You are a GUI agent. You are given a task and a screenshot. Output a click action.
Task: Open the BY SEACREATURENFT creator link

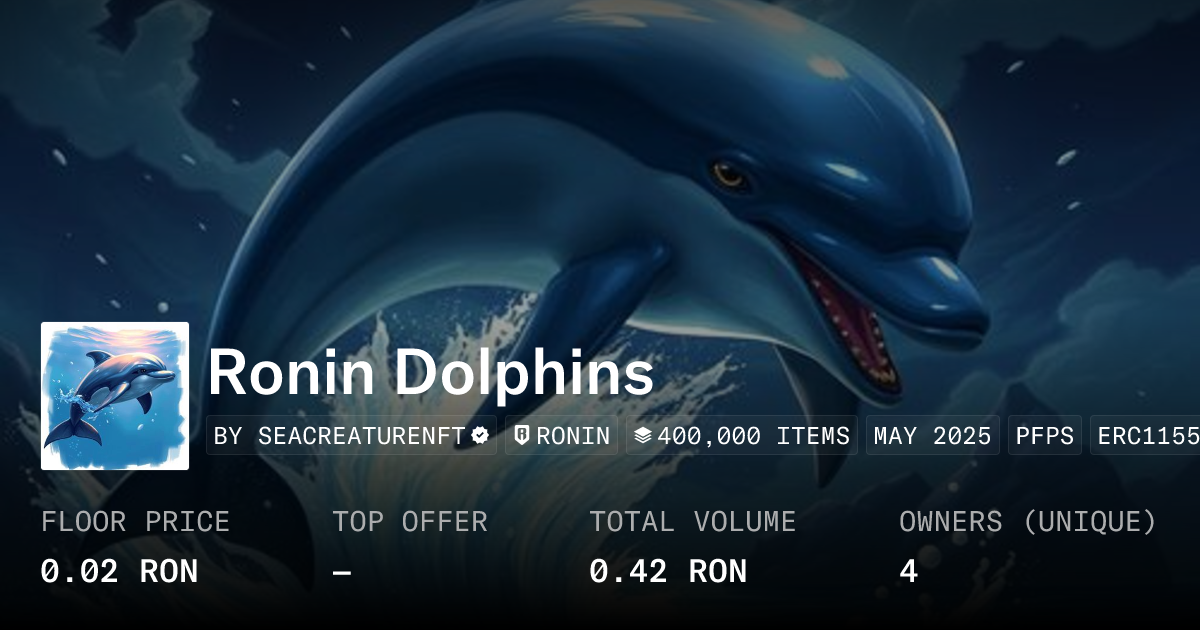[x=351, y=436]
